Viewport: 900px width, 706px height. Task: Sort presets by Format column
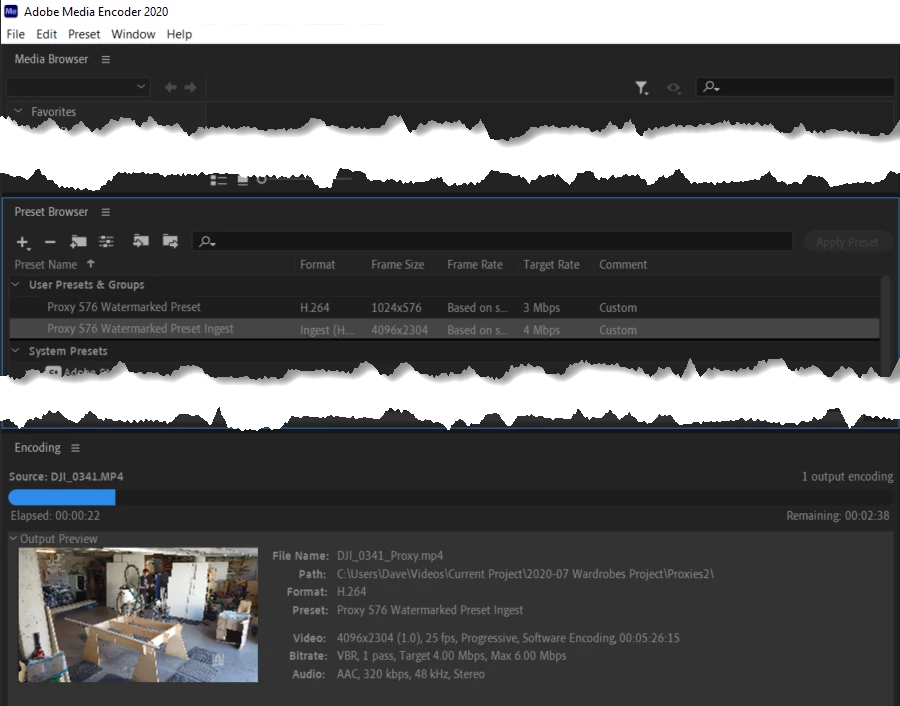coord(317,265)
